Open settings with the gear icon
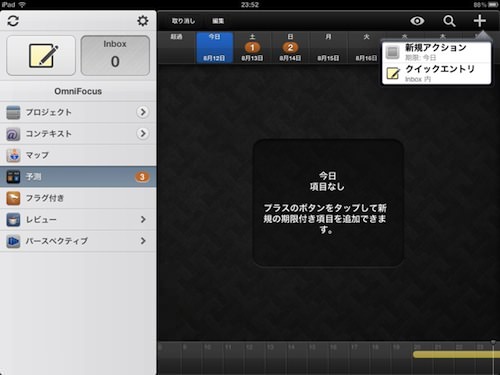 tap(143, 21)
